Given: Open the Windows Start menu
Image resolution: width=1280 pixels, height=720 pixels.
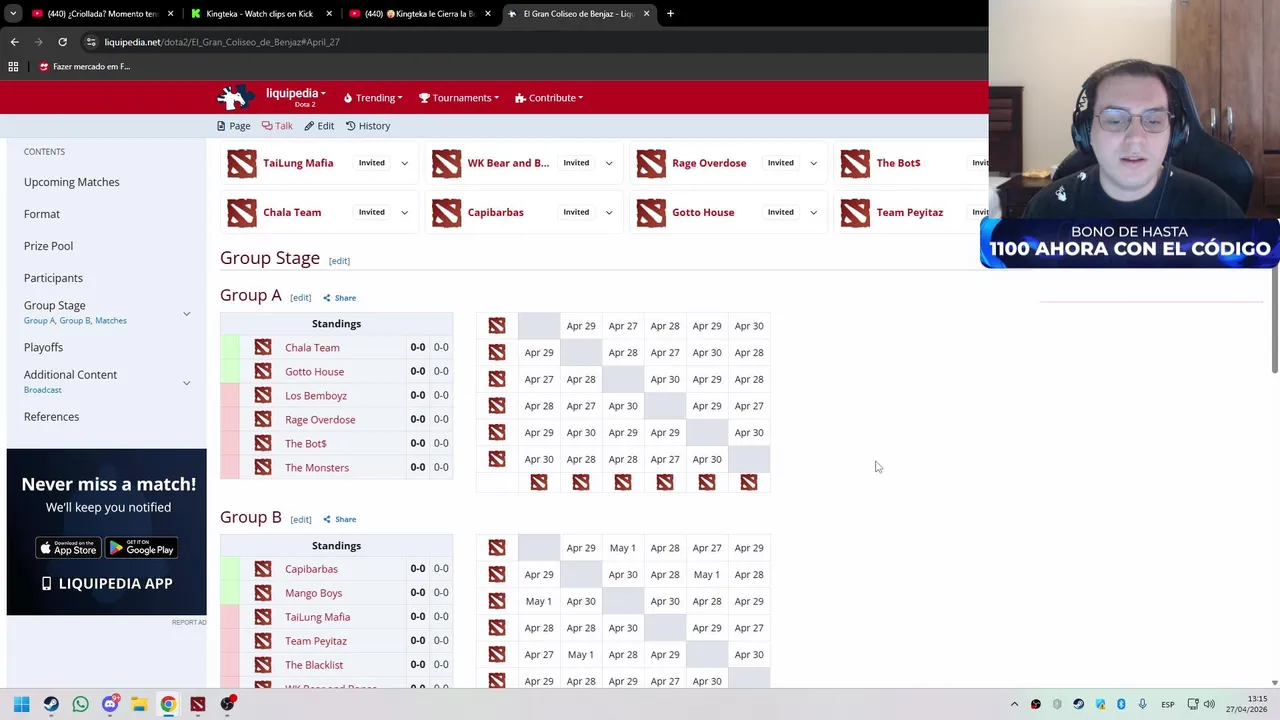Looking at the screenshot, I should pyautogui.click(x=21, y=704).
